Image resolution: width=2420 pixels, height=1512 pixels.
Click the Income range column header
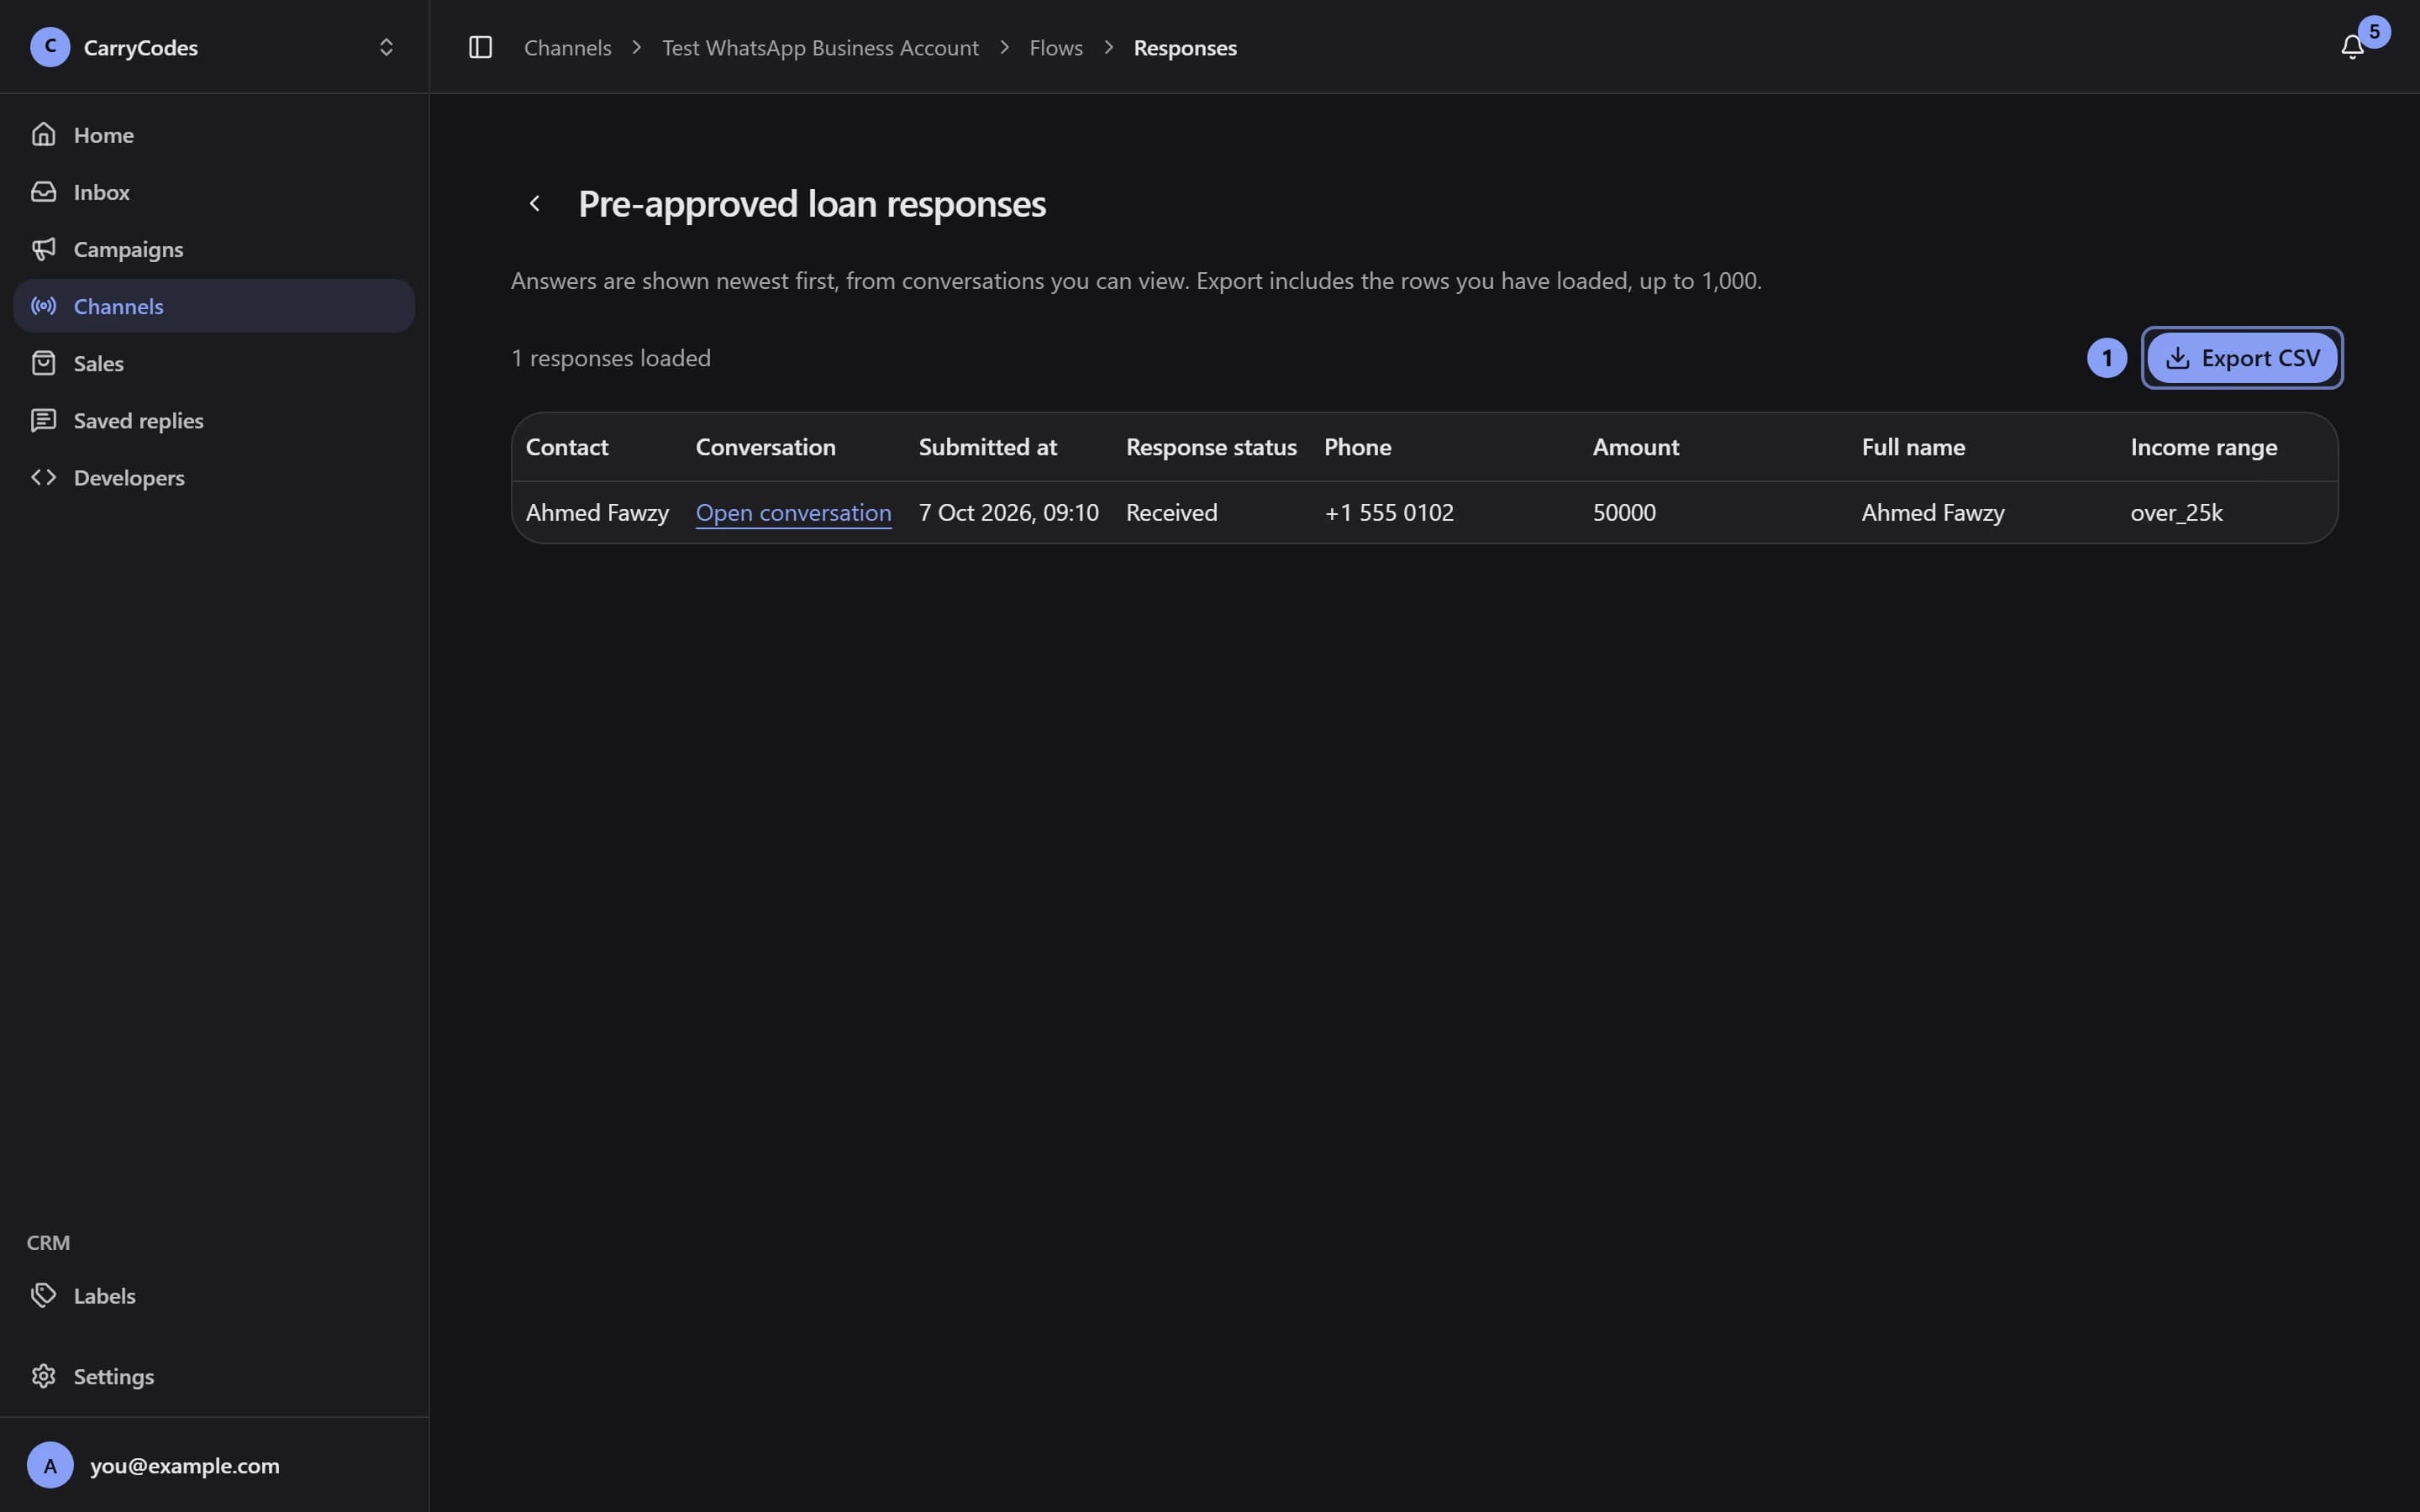[2203, 447]
